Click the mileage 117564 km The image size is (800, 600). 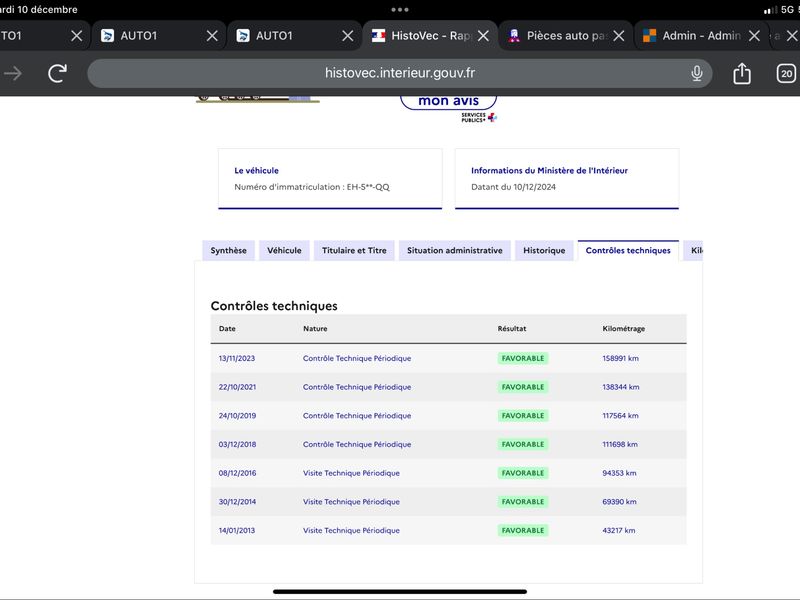pyautogui.click(x=620, y=415)
